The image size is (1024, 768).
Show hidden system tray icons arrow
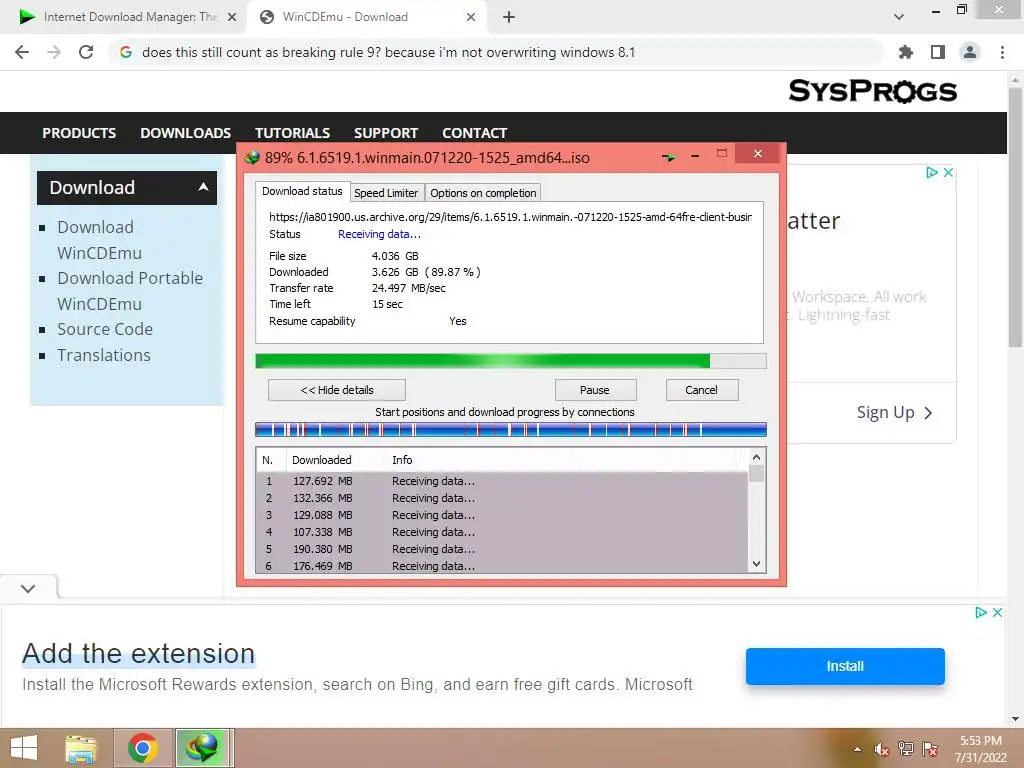[x=857, y=749]
